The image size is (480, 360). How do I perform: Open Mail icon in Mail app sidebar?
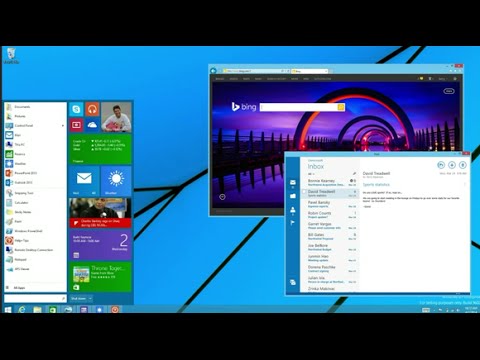(293, 182)
